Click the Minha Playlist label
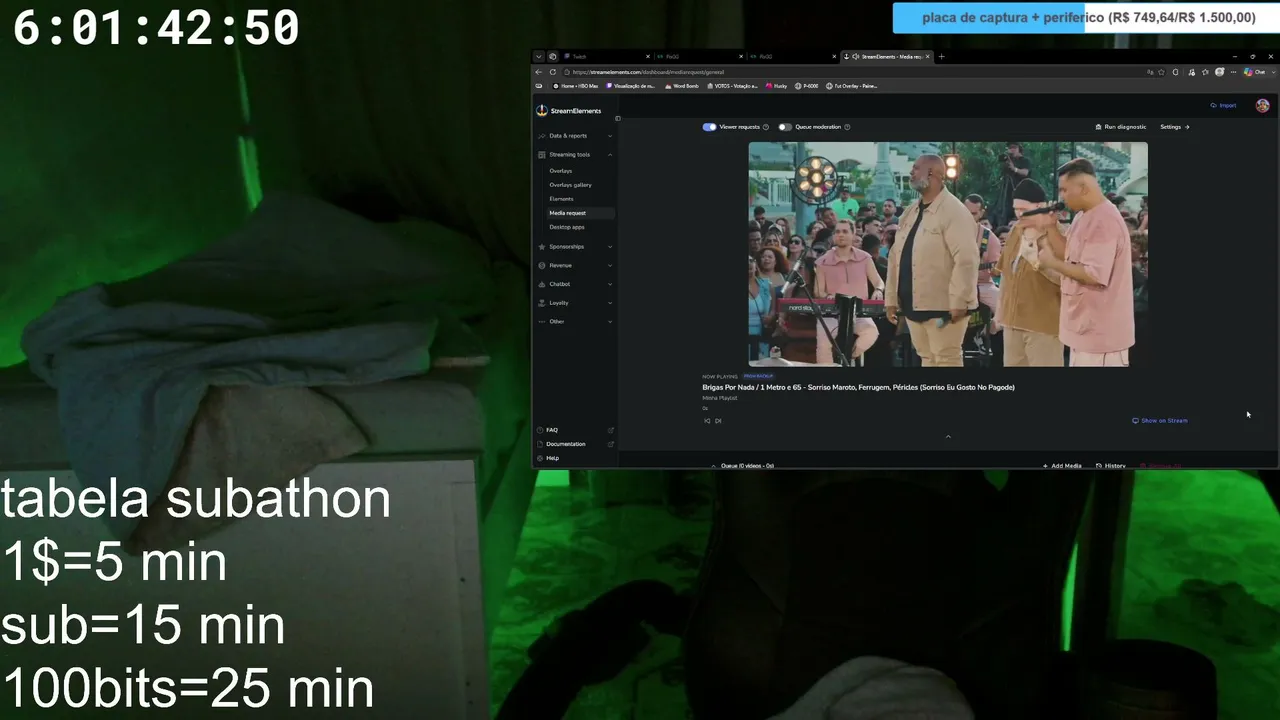The image size is (1280, 720). click(x=720, y=398)
